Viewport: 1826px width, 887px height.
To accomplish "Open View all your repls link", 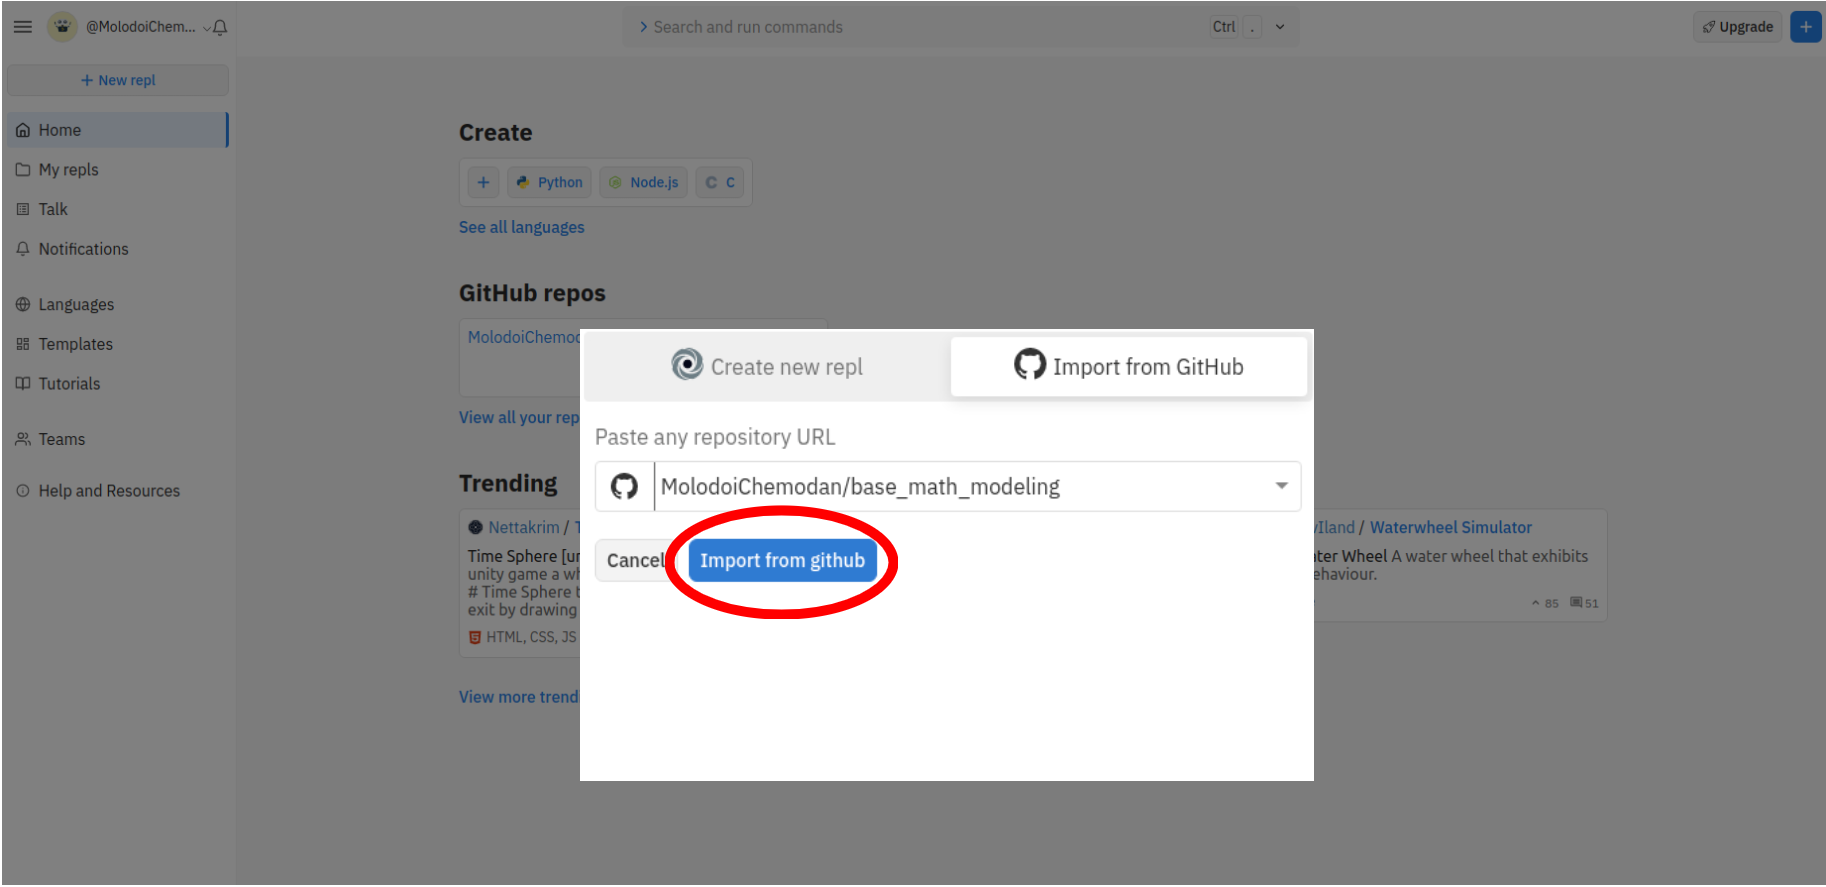I will 519,417.
